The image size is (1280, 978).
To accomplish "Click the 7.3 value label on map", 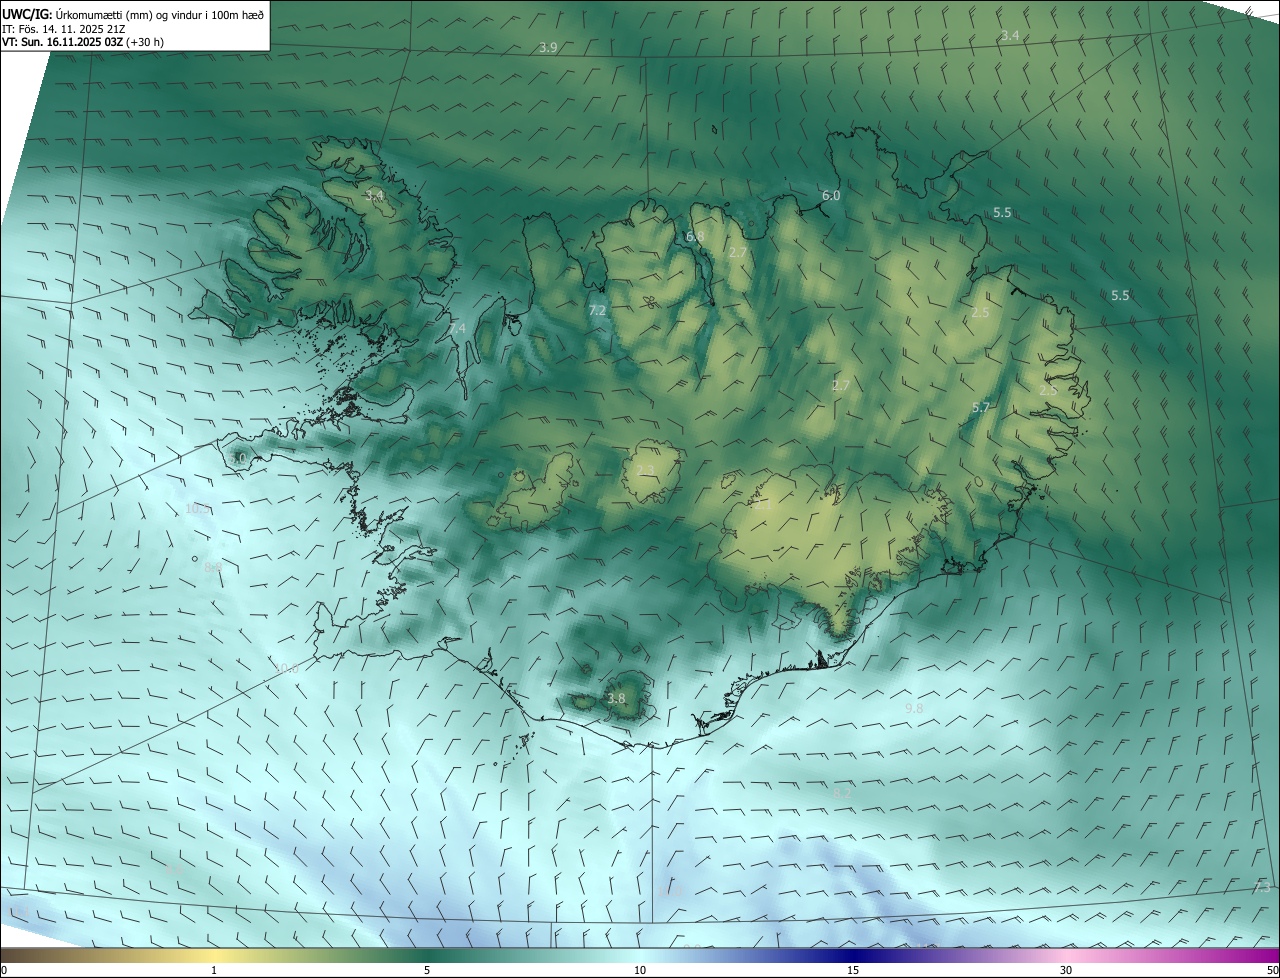I will [1262, 888].
